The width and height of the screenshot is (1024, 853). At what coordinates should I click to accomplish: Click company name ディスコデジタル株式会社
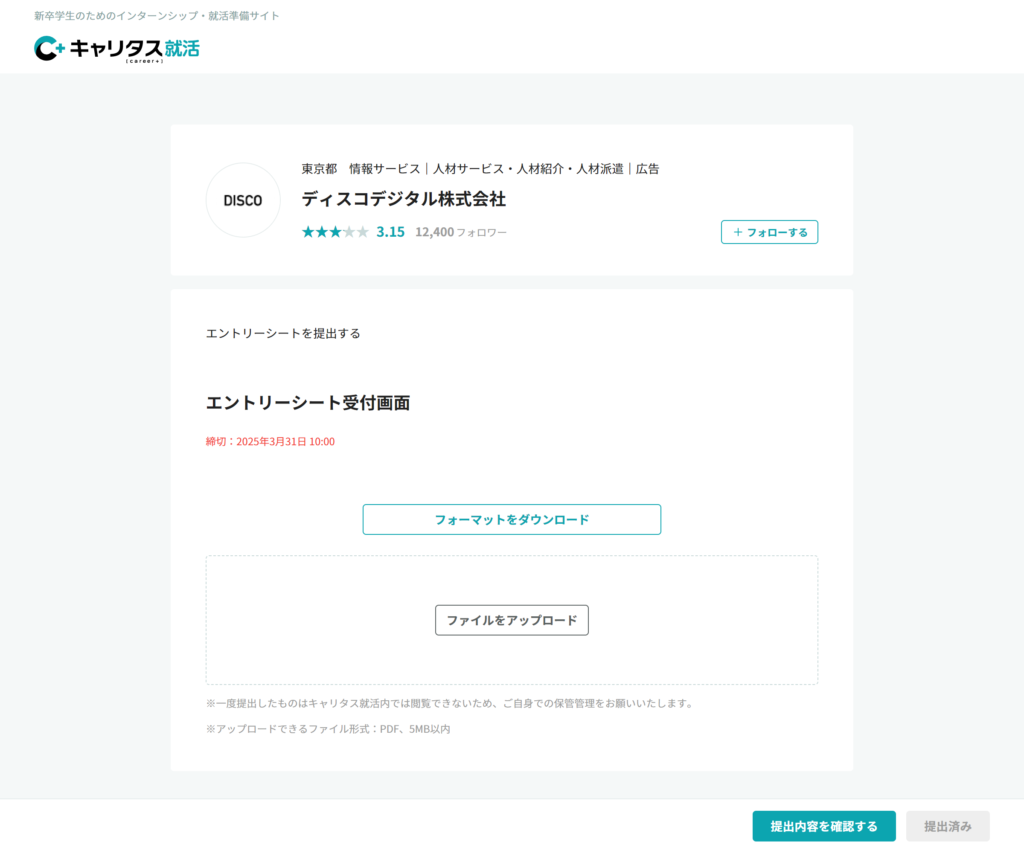point(404,199)
